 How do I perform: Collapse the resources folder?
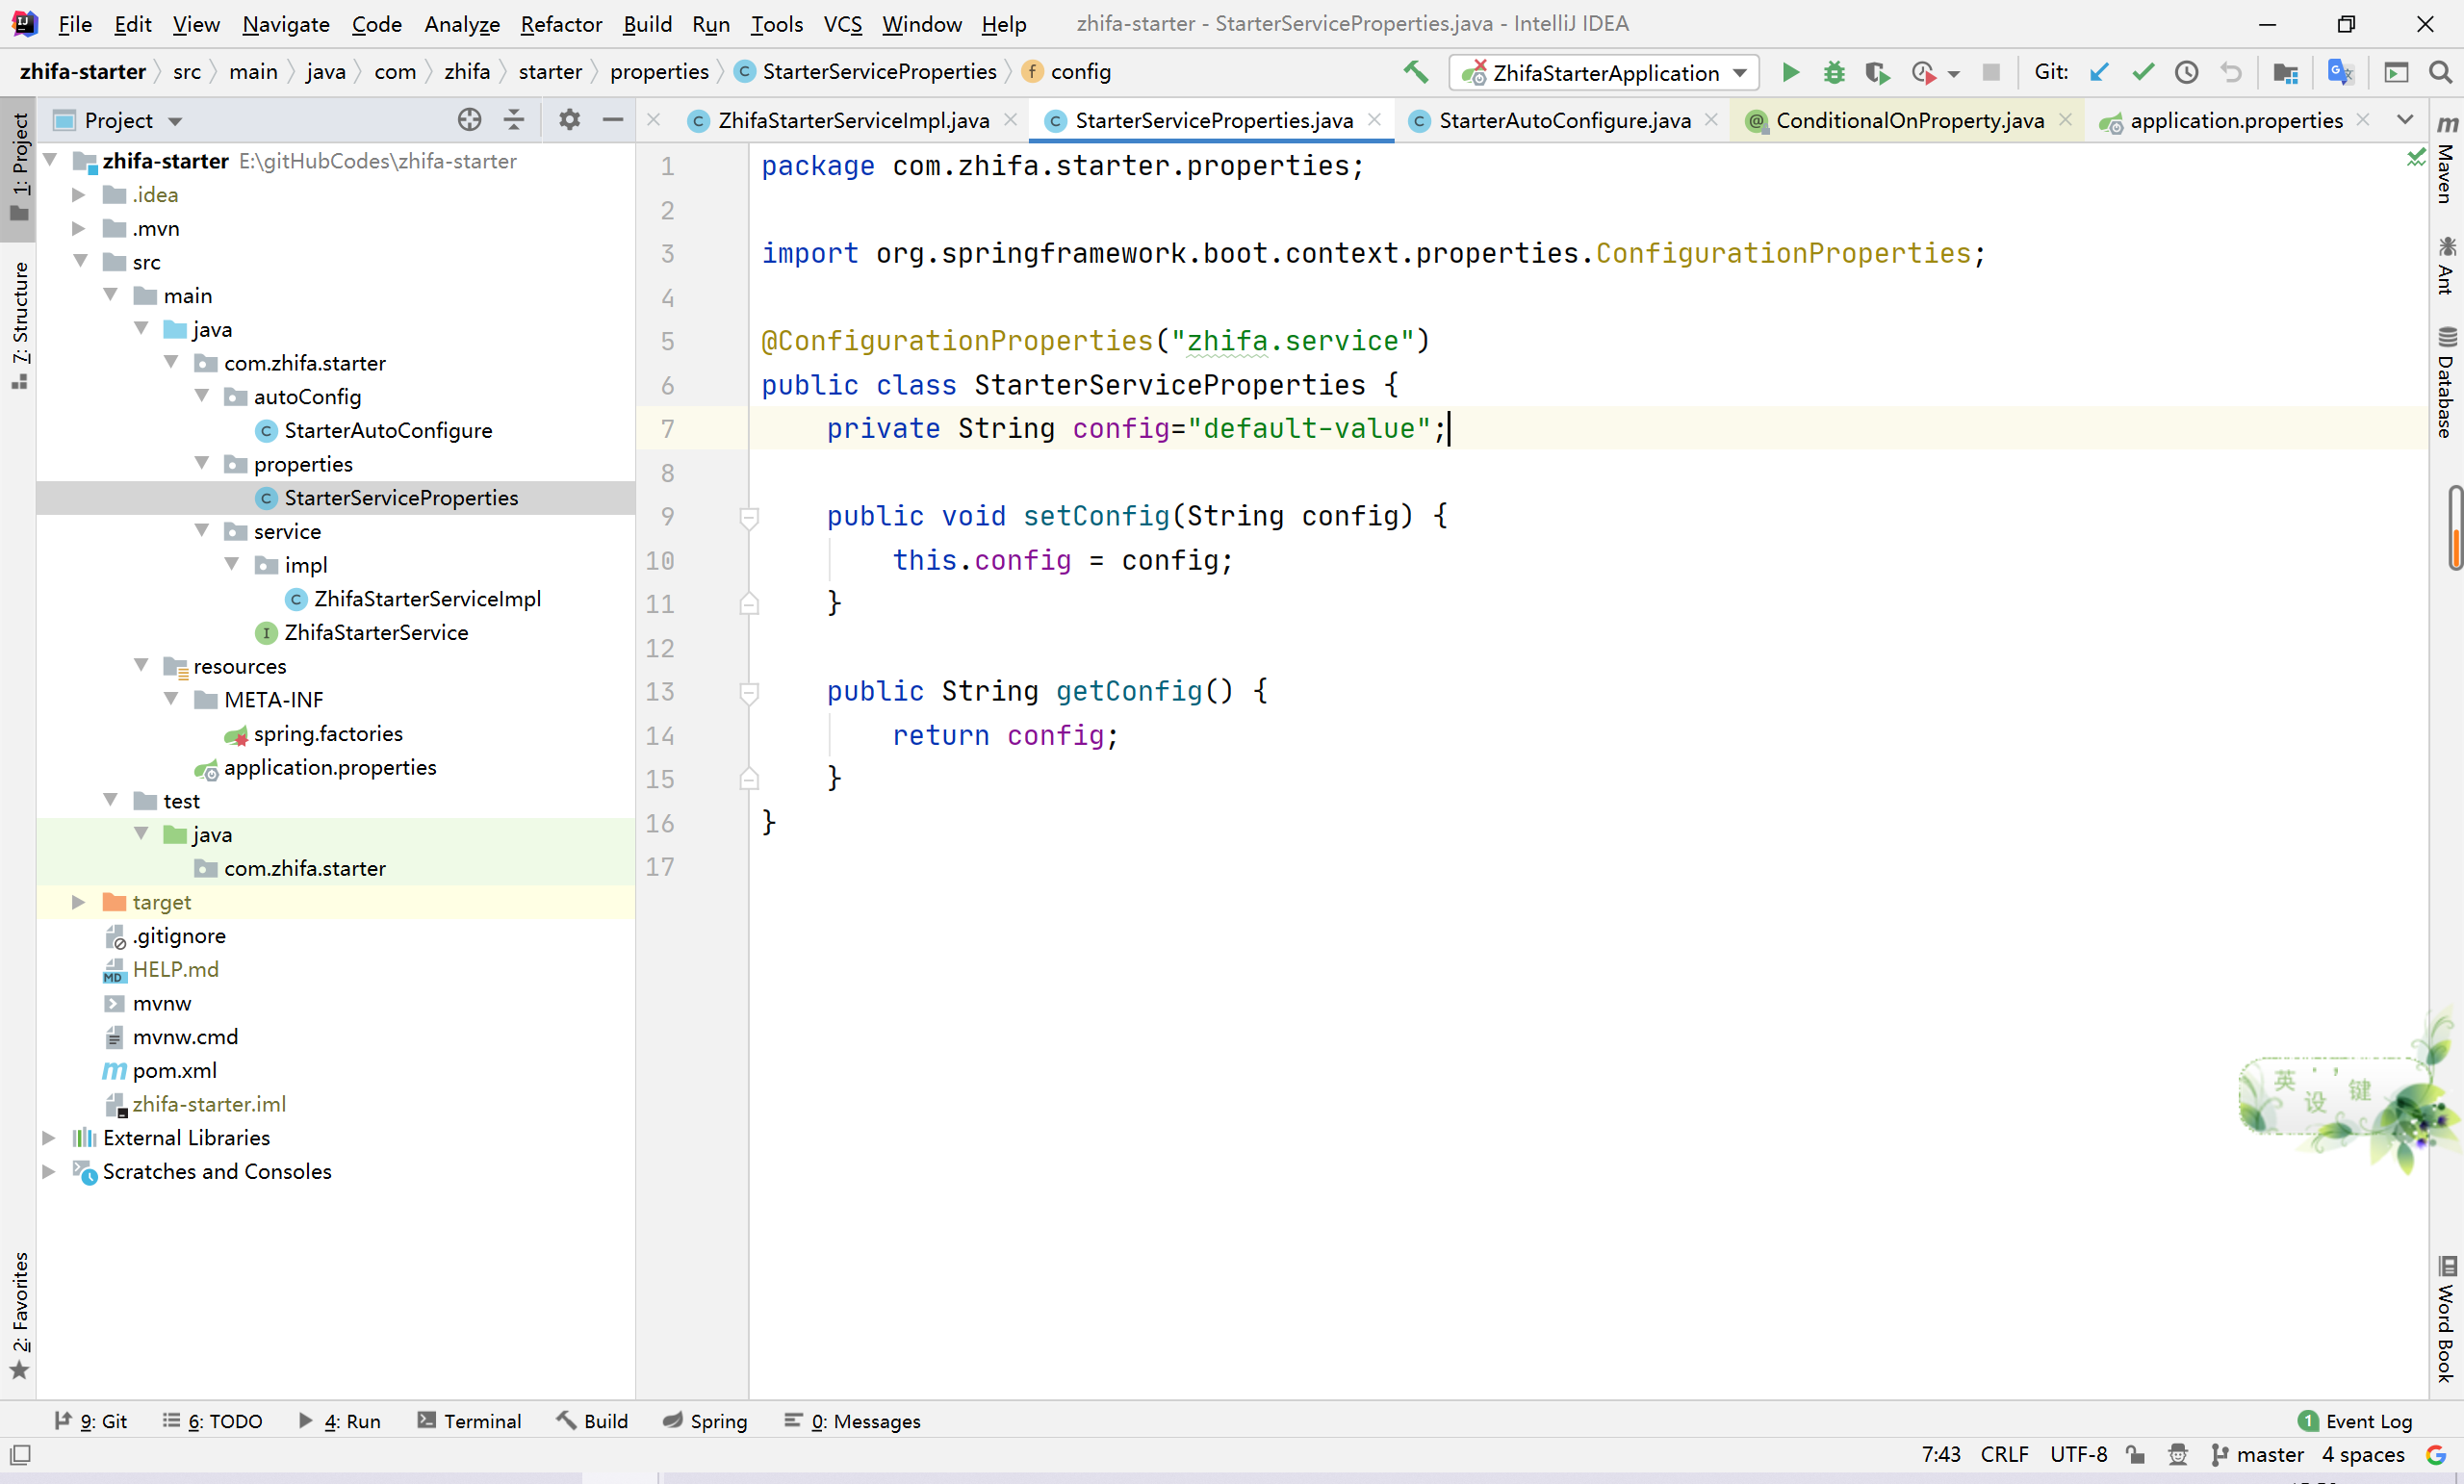coord(141,666)
